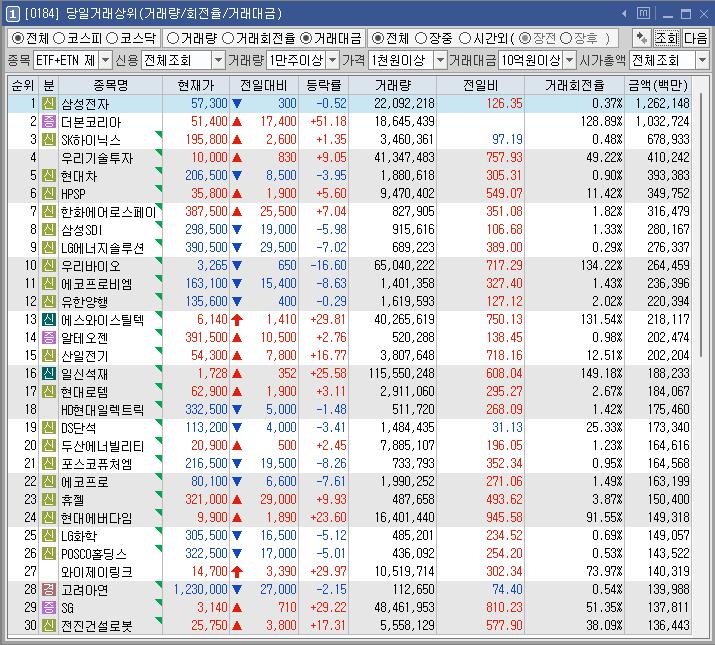This screenshot has height=645, width=715.
Task: Click the up arrow icon for 와이제이링크
Action: (x=237, y=572)
